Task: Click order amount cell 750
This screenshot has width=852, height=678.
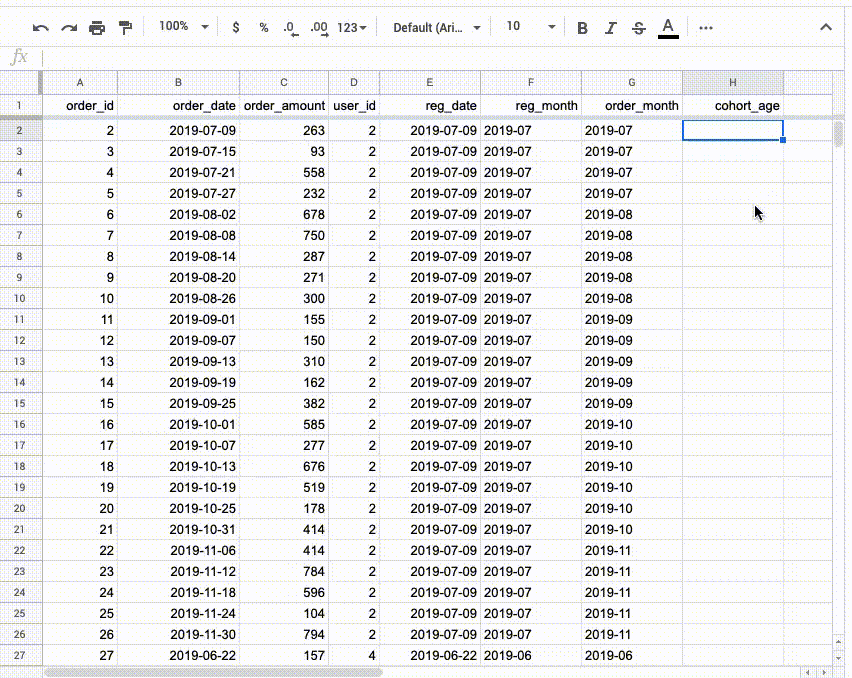Action: (x=284, y=236)
